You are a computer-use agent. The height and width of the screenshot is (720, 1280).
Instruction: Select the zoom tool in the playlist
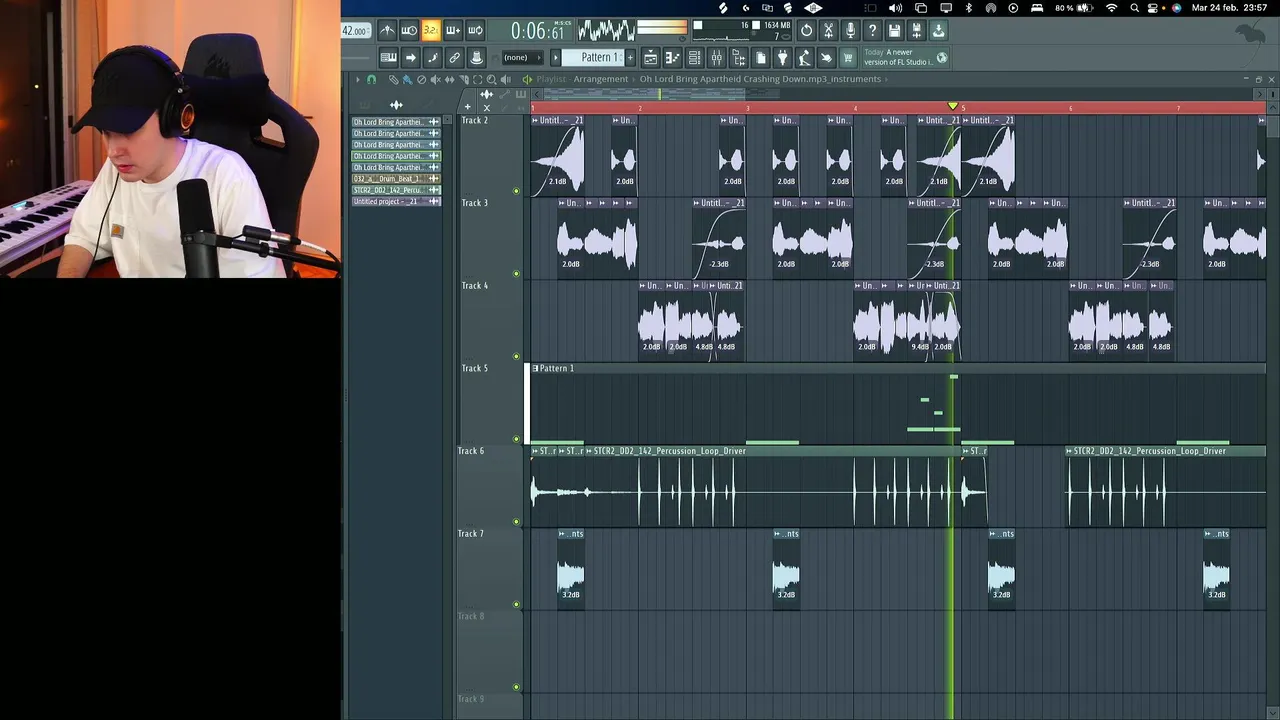click(491, 79)
